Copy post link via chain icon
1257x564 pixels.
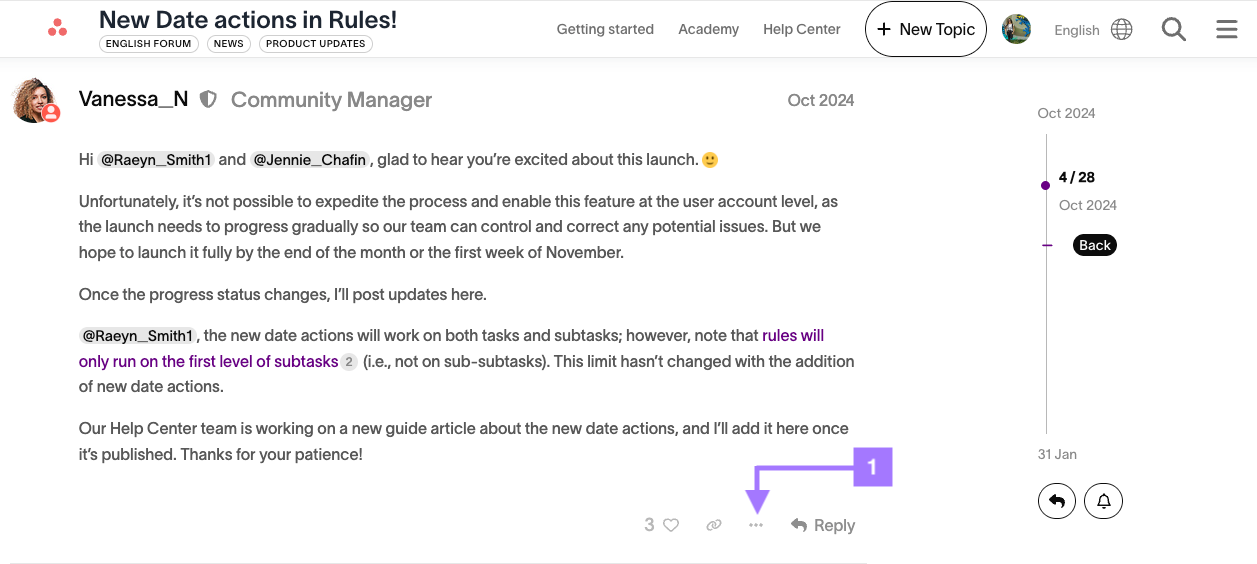tap(714, 525)
